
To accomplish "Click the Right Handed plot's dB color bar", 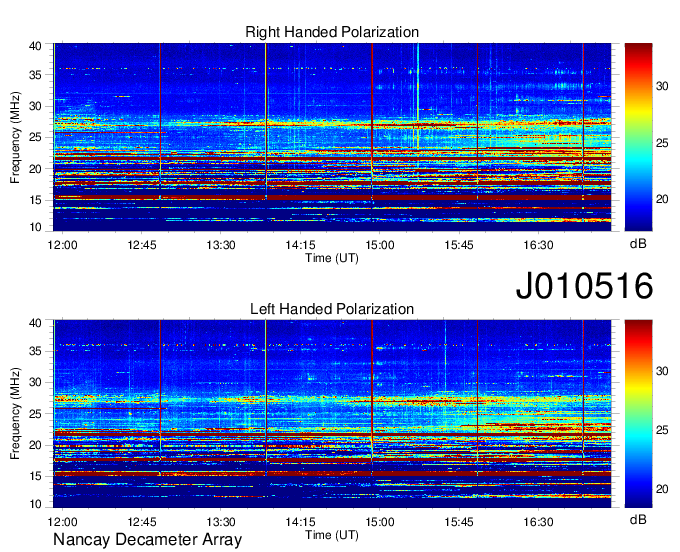I will tap(638, 137).
